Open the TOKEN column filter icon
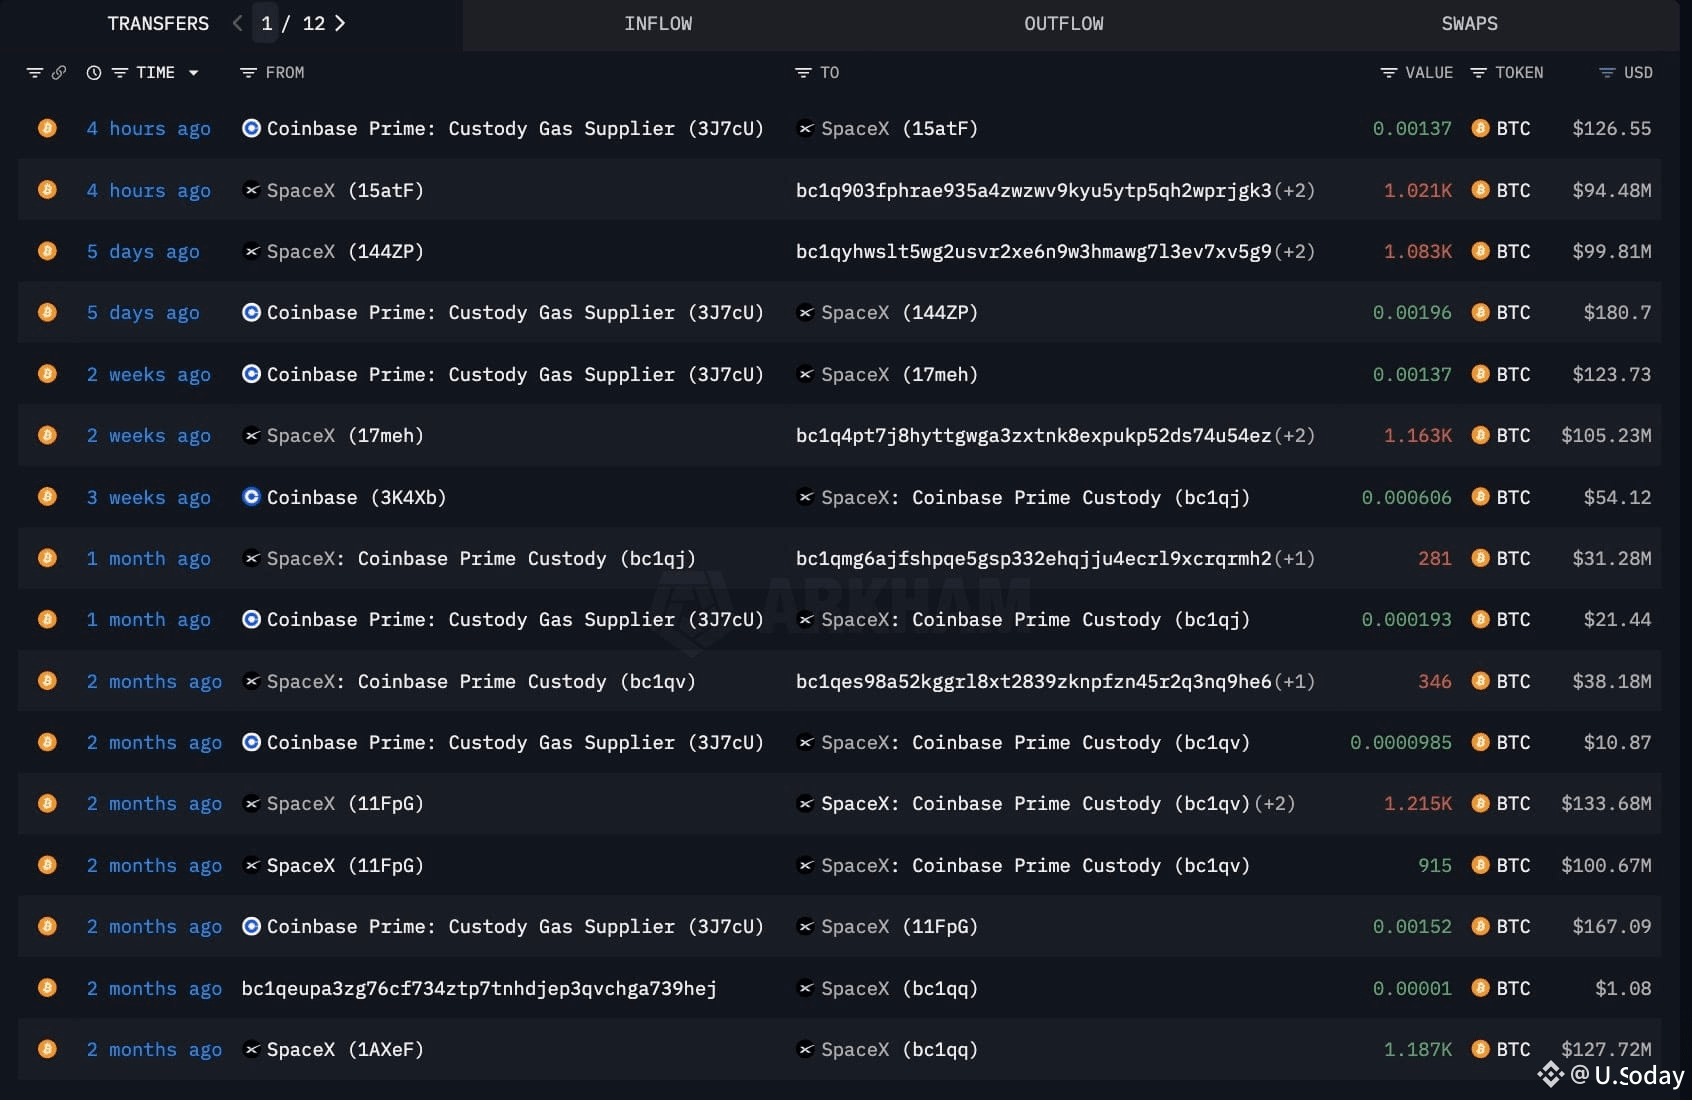Image resolution: width=1692 pixels, height=1100 pixels. tap(1478, 73)
